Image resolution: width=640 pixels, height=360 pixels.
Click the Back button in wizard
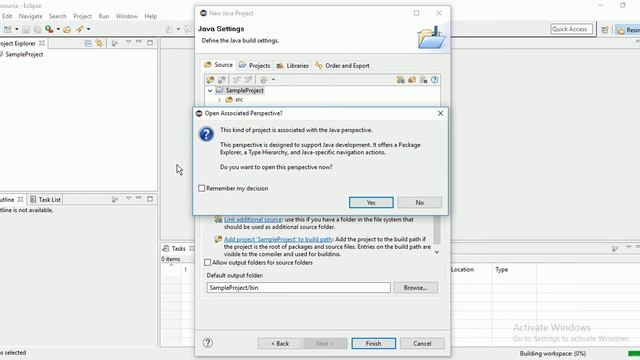[x=280, y=344]
